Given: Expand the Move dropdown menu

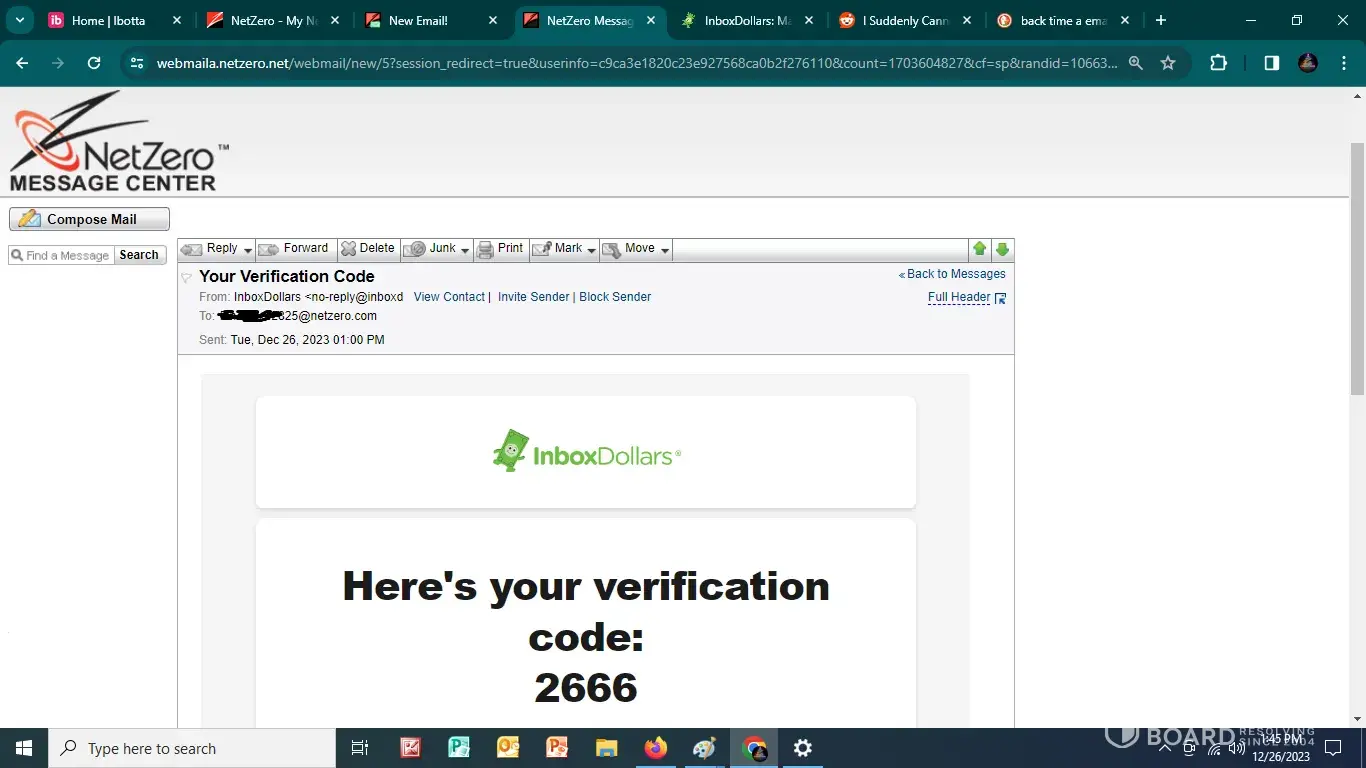Looking at the screenshot, I should pos(665,250).
